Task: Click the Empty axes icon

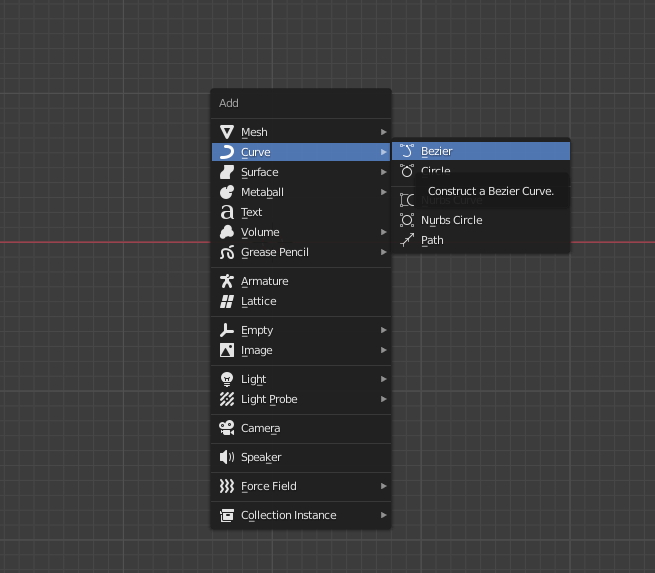Action: coord(227,330)
